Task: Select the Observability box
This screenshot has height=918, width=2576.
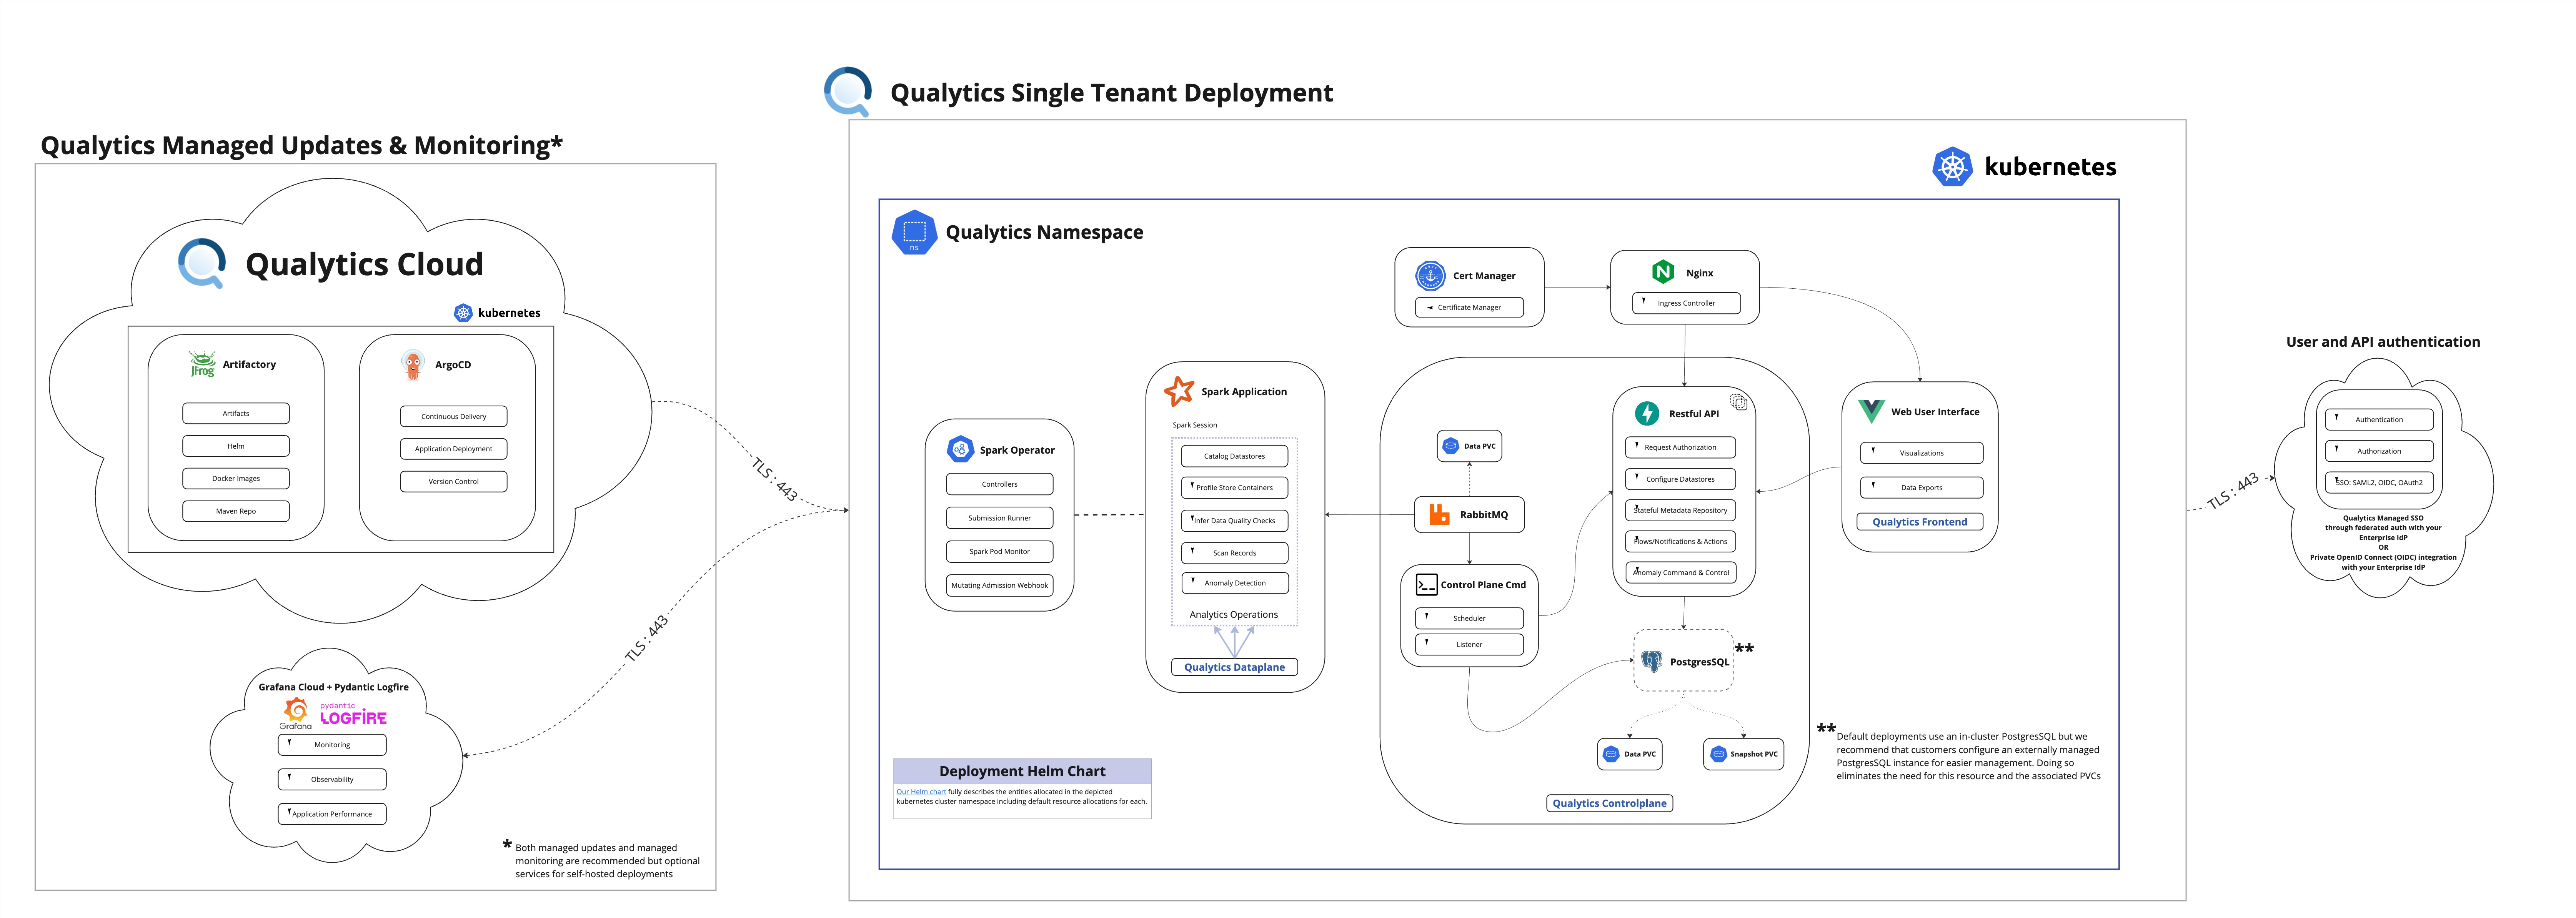Action: 332,779
